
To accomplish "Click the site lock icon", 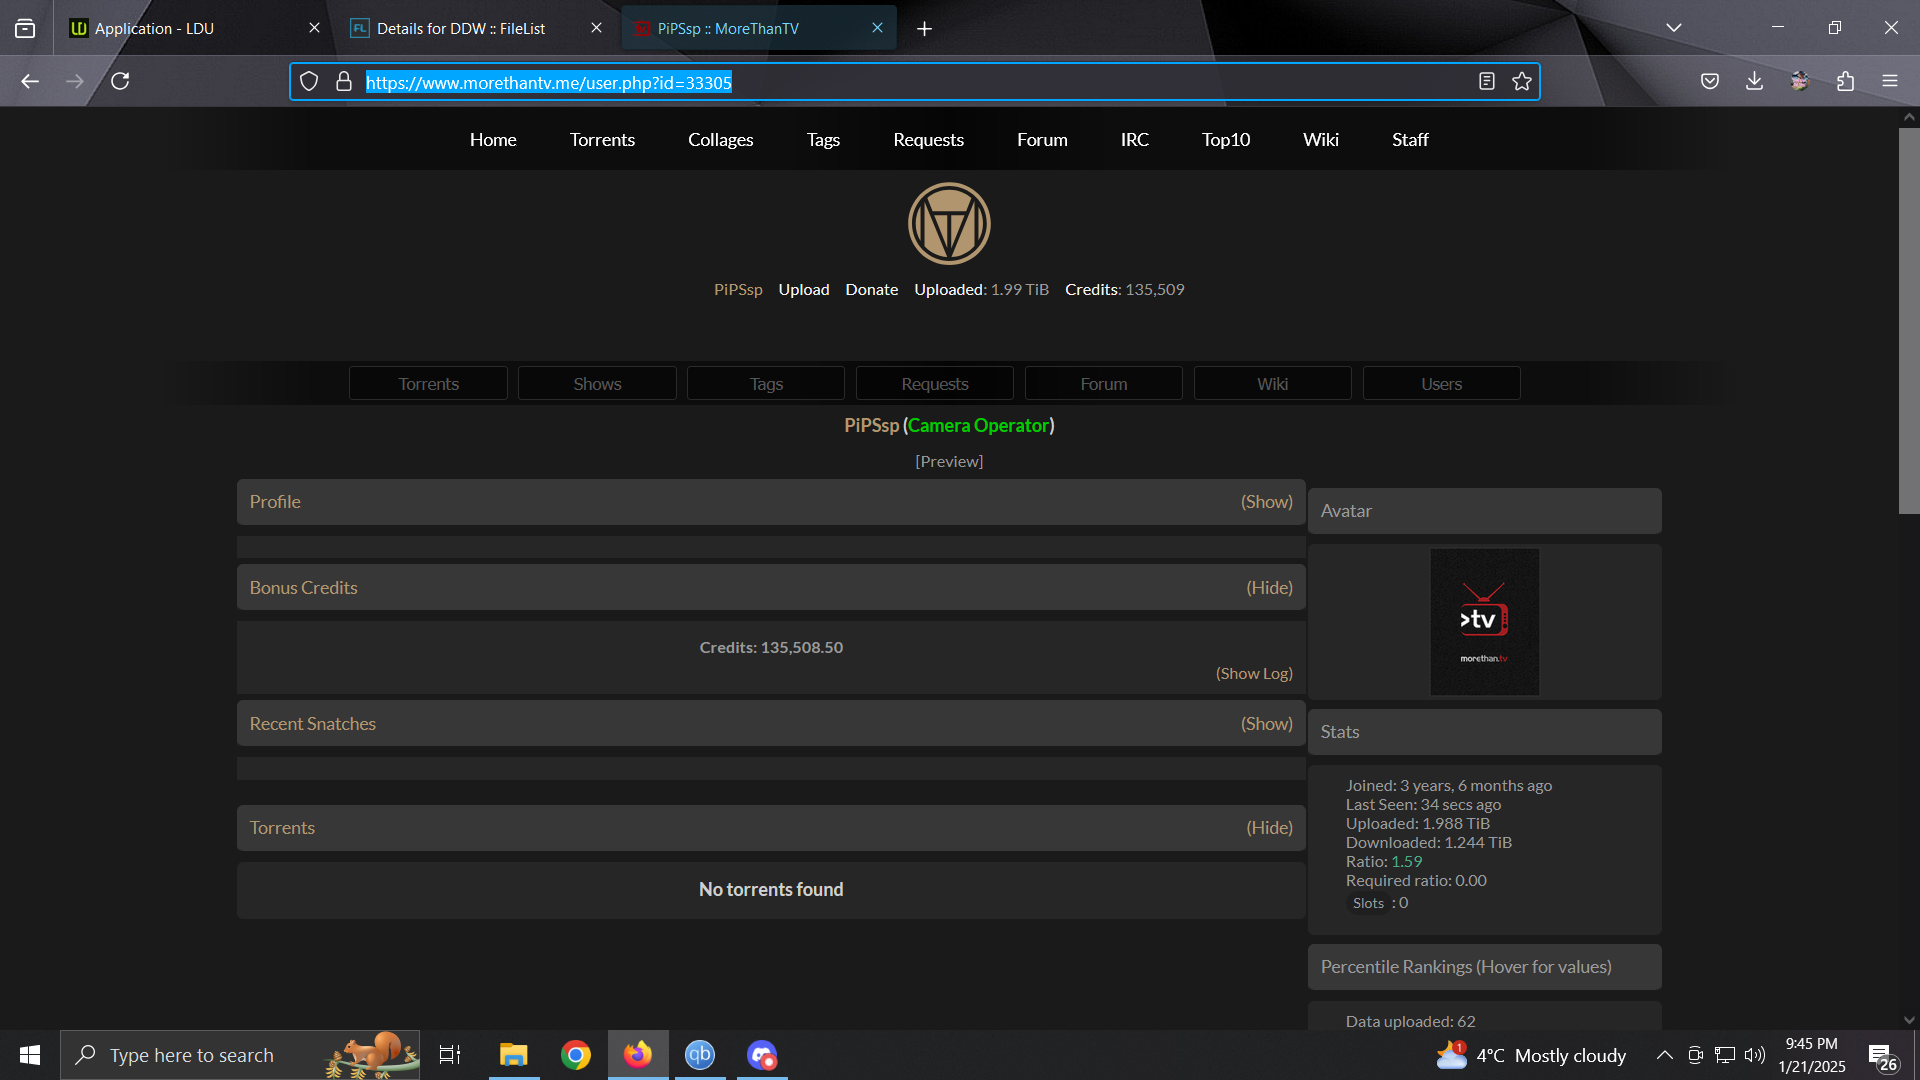I will coord(344,82).
